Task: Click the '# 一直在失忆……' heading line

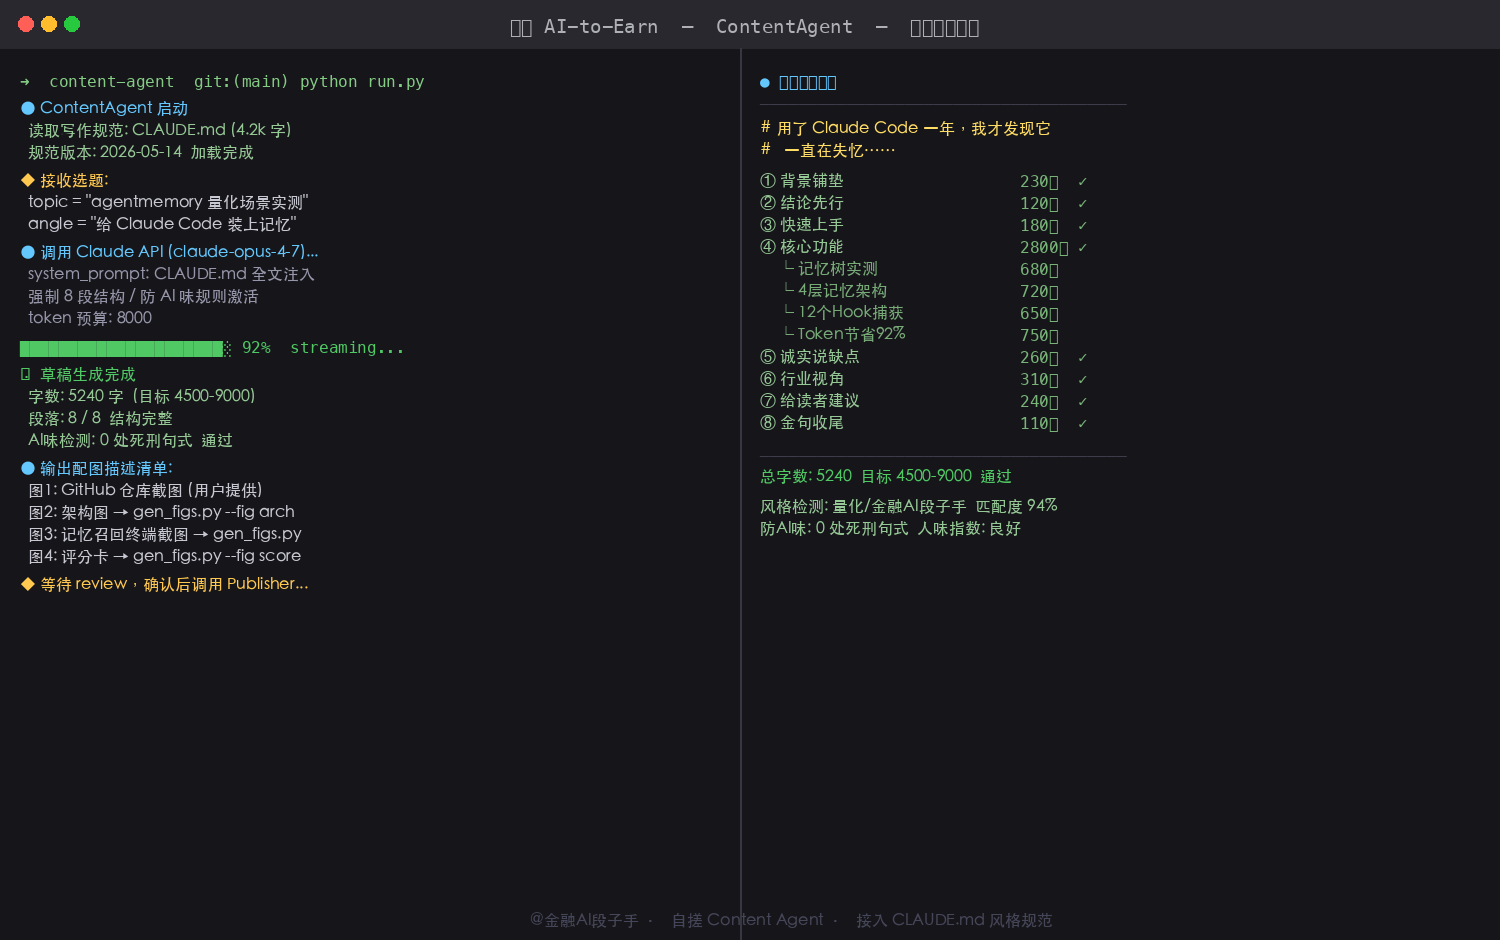Action: [x=828, y=150]
